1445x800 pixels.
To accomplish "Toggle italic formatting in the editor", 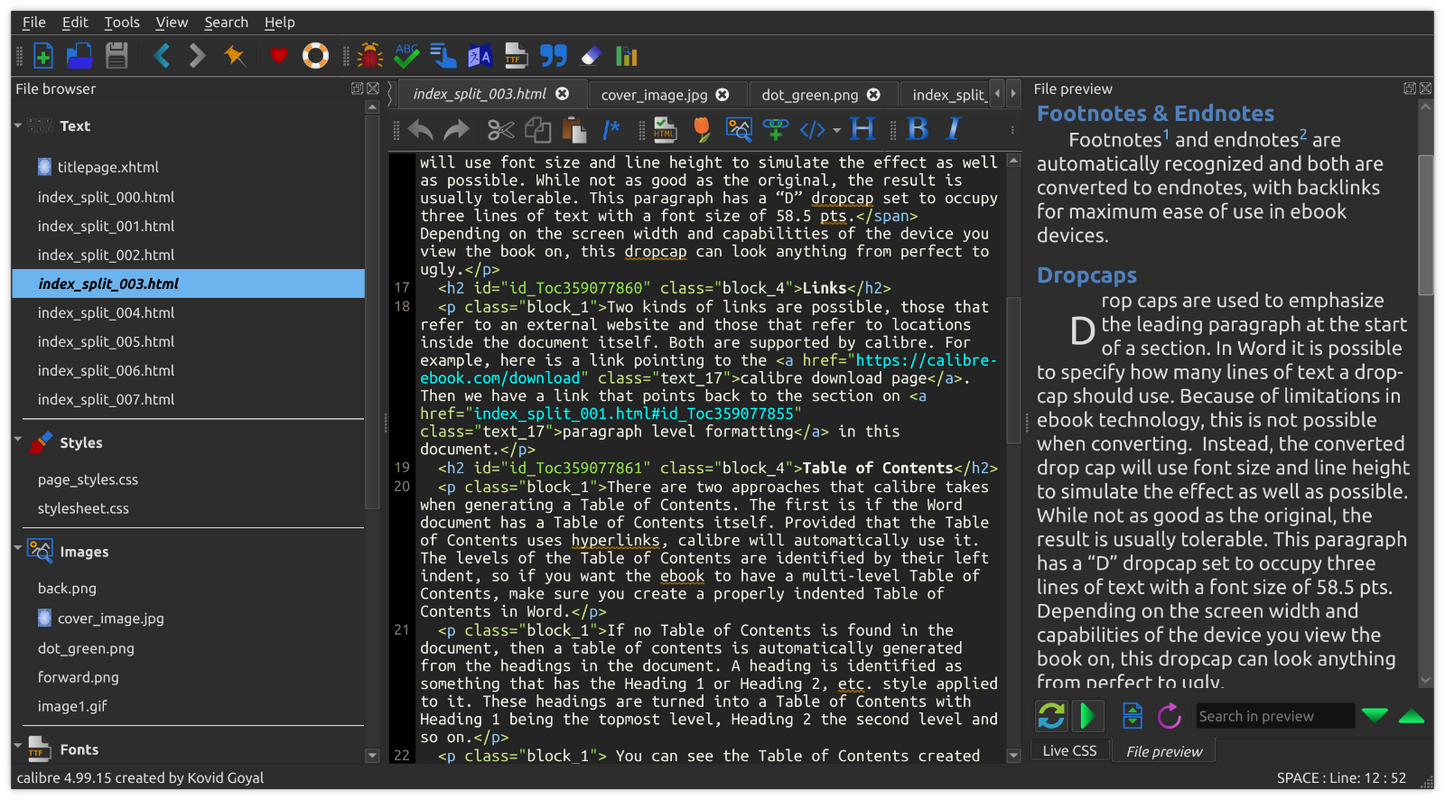I will 951,129.
